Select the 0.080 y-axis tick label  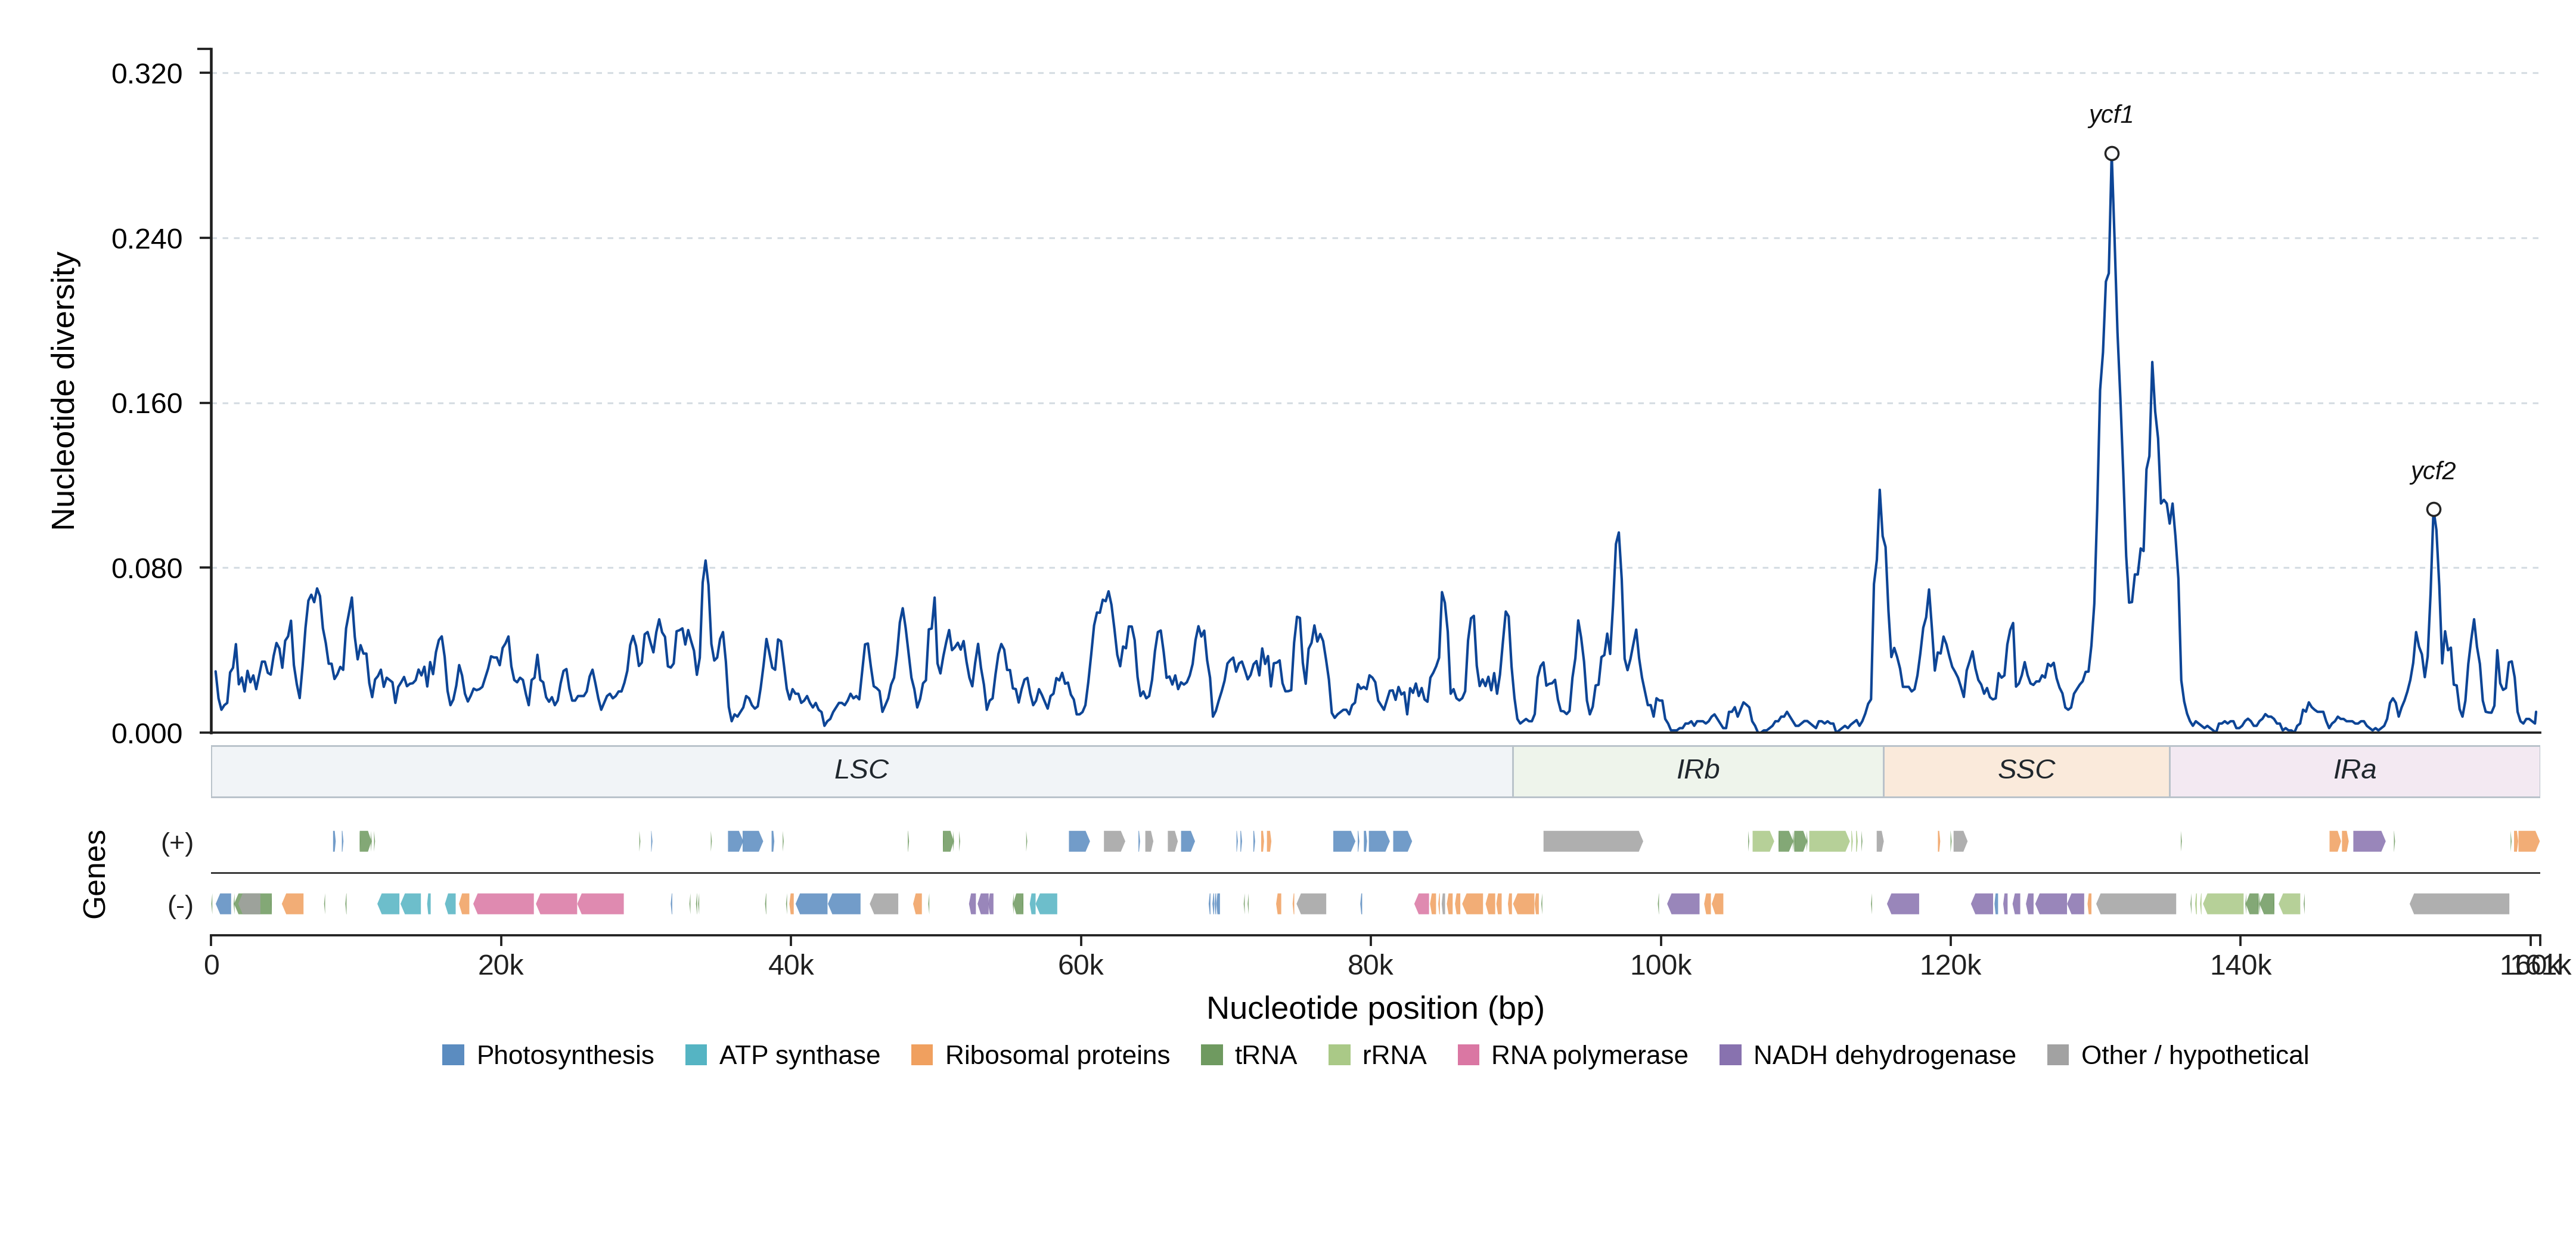(x=147, y=569)
